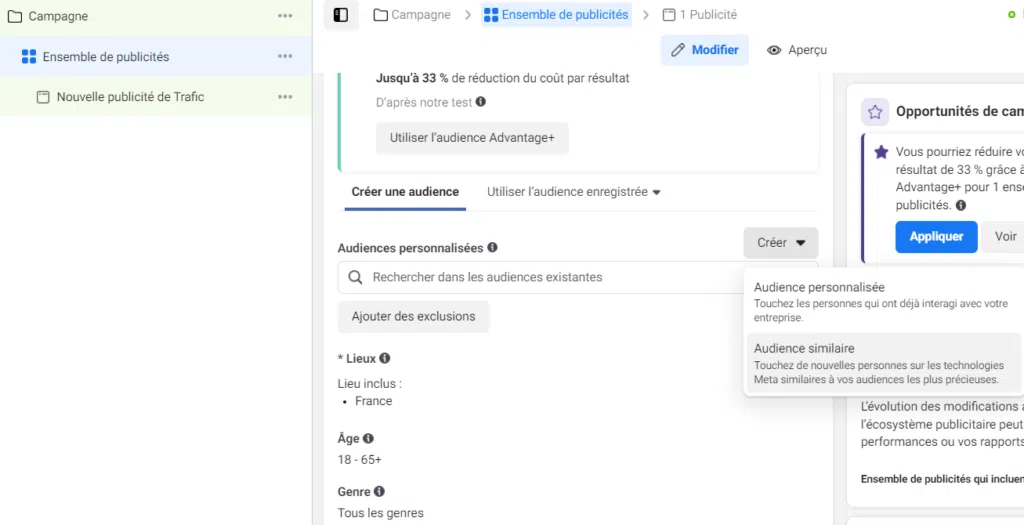Click the search magnifier icon
1024x525 pixels.
pyautogui.click(x=355, y=277)
